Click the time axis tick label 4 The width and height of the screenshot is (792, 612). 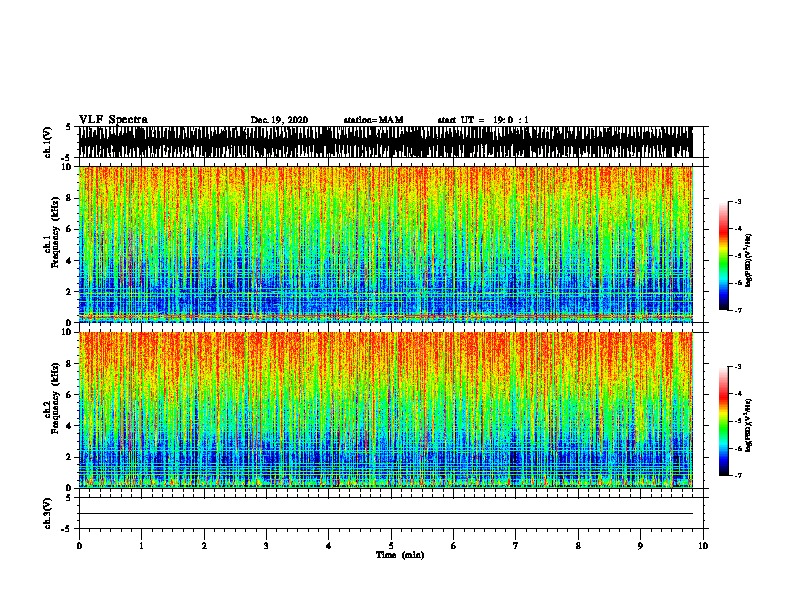point(329,546)
